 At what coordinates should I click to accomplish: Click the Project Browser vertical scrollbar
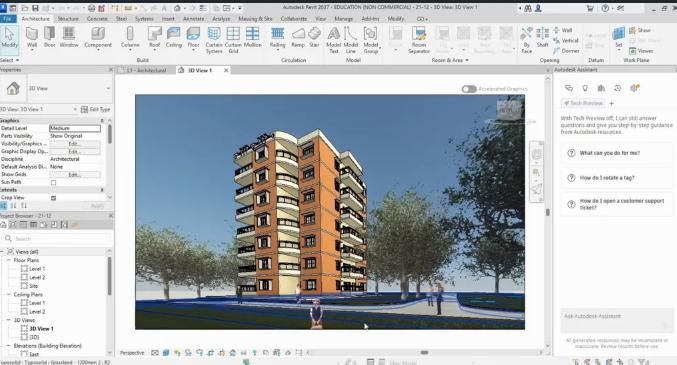(110, 276)
